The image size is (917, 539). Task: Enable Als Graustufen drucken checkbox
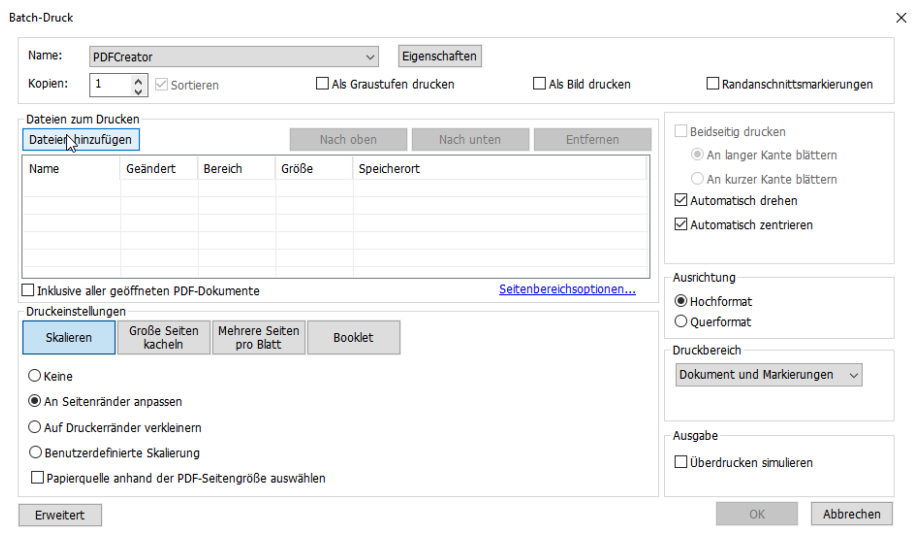(x=322, y=84)
